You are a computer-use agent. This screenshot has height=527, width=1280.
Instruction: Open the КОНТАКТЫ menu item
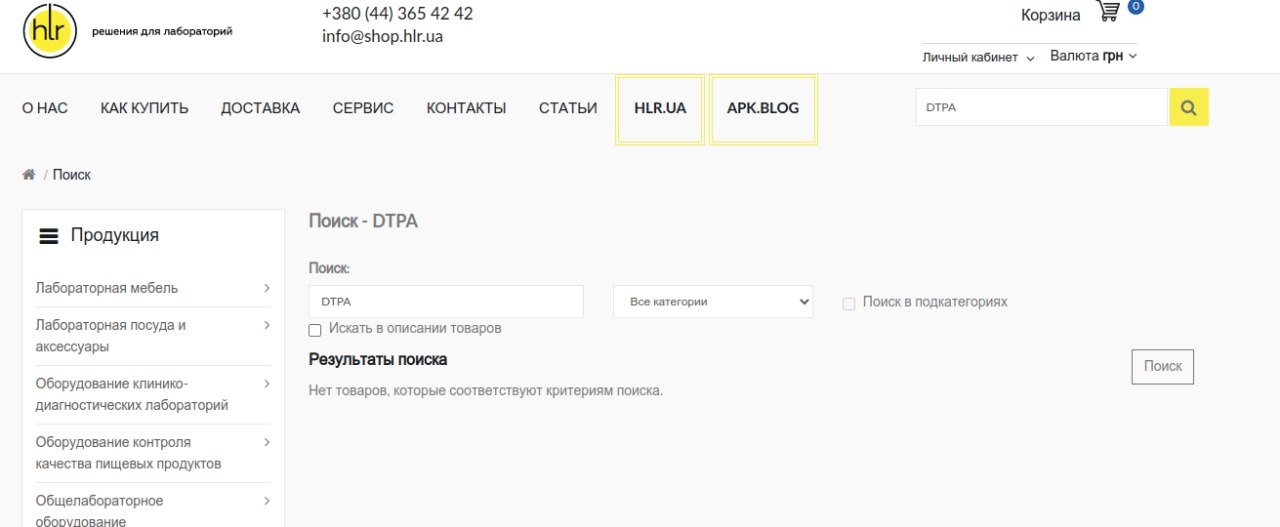466,108
